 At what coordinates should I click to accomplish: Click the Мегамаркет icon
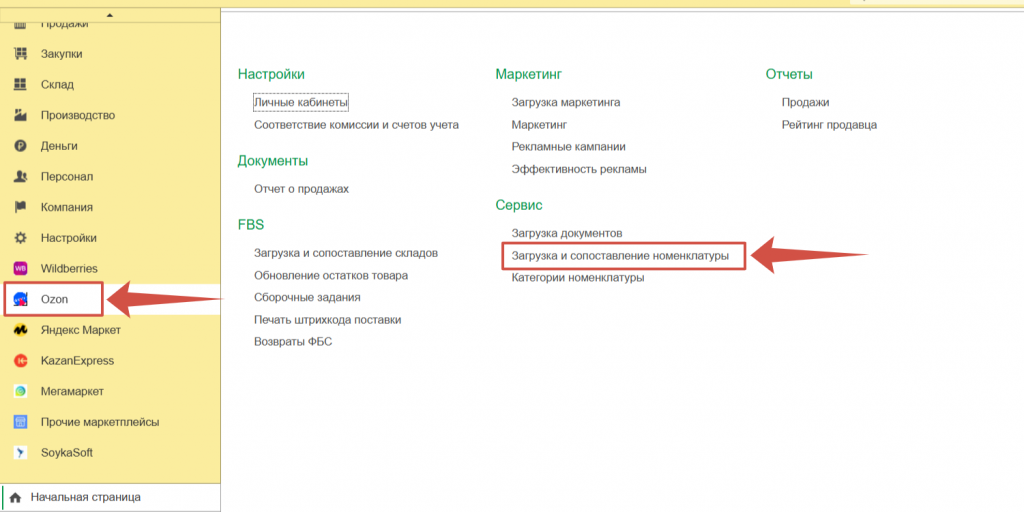[x=20, y=391]
